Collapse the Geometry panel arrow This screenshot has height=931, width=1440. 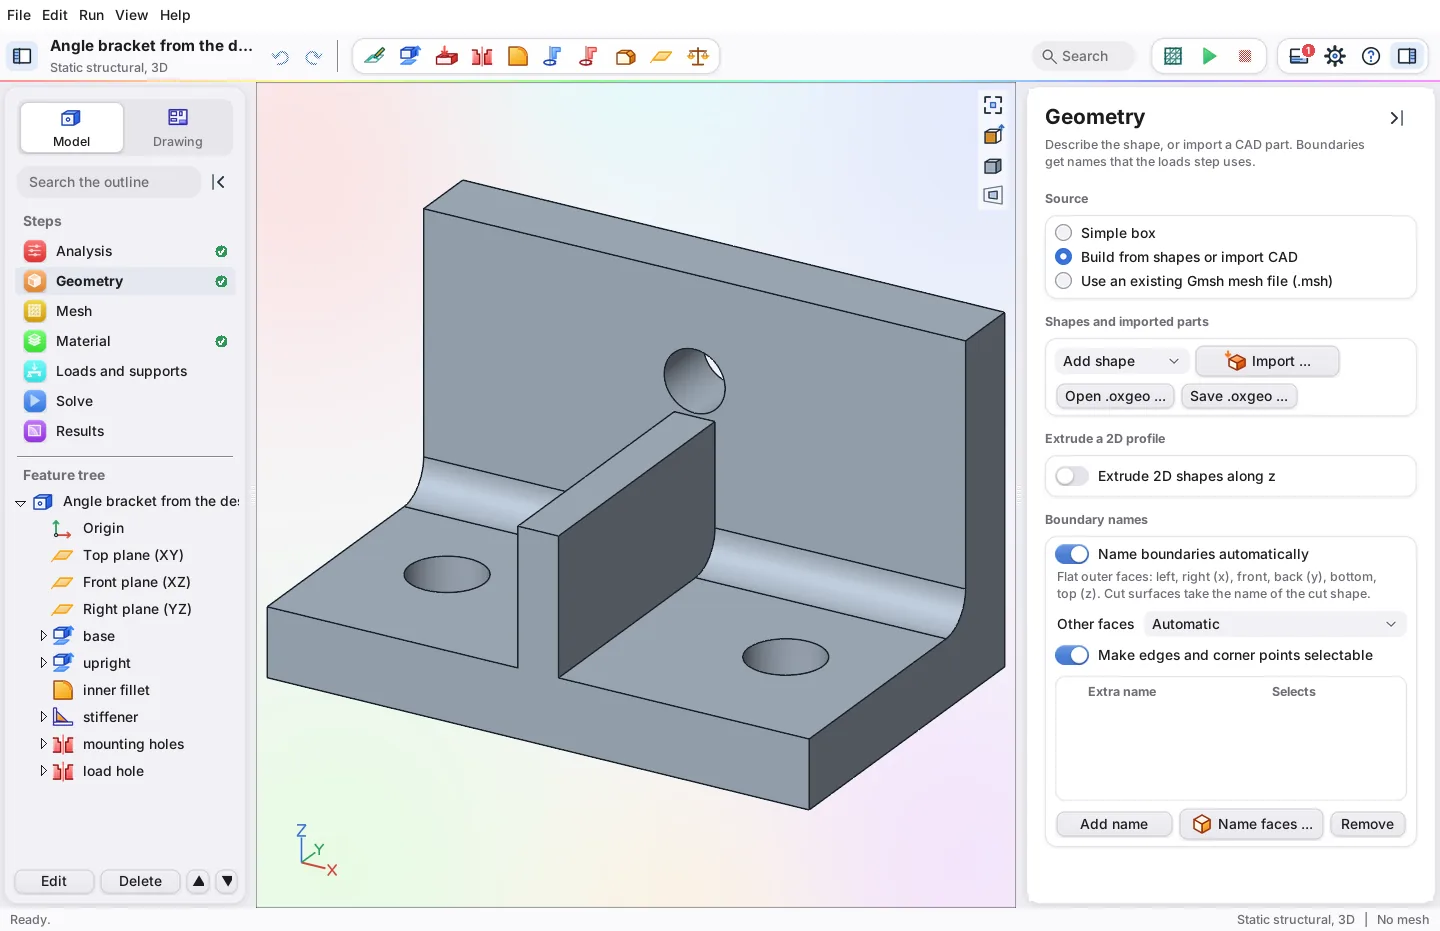1397,118
